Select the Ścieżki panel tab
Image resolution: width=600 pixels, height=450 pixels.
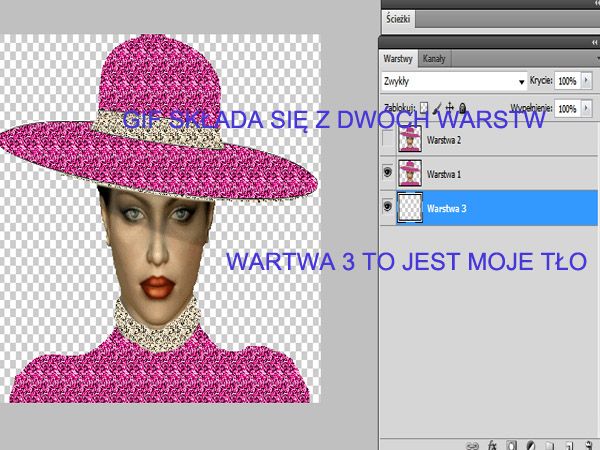pyautogui.click(x=401, y=19)
